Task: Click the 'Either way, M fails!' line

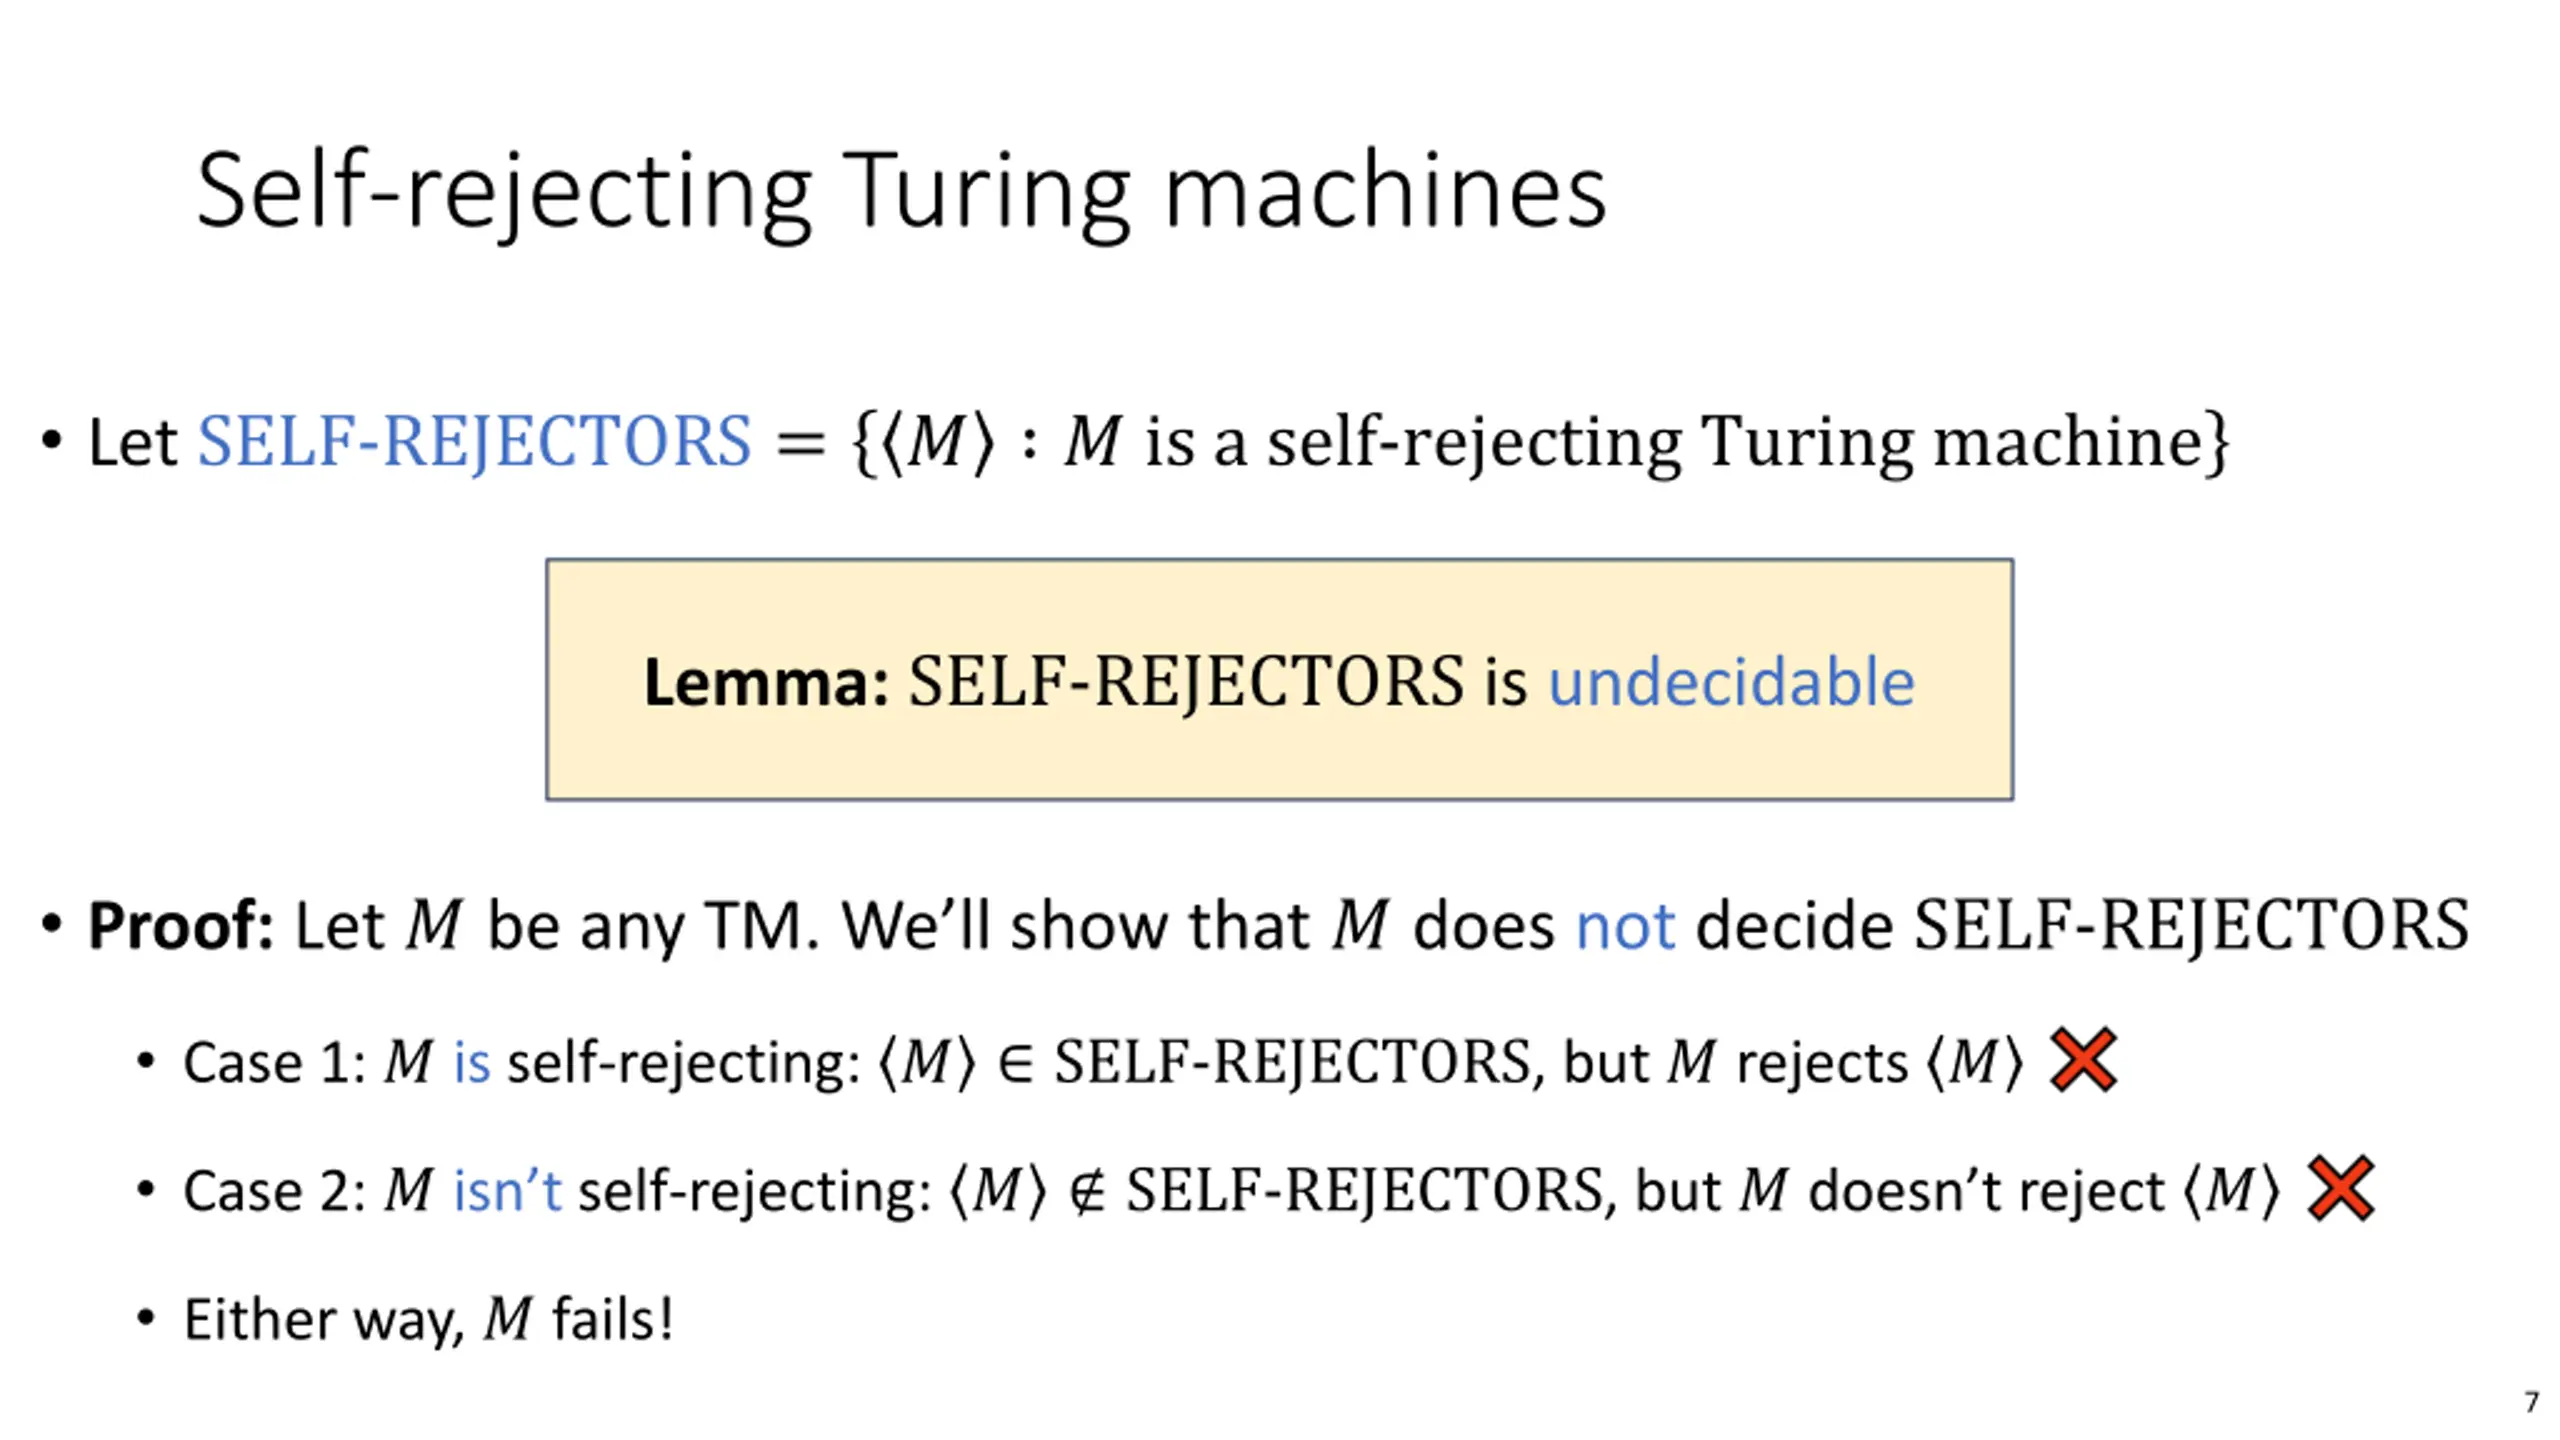Action: click(428, 1318)
